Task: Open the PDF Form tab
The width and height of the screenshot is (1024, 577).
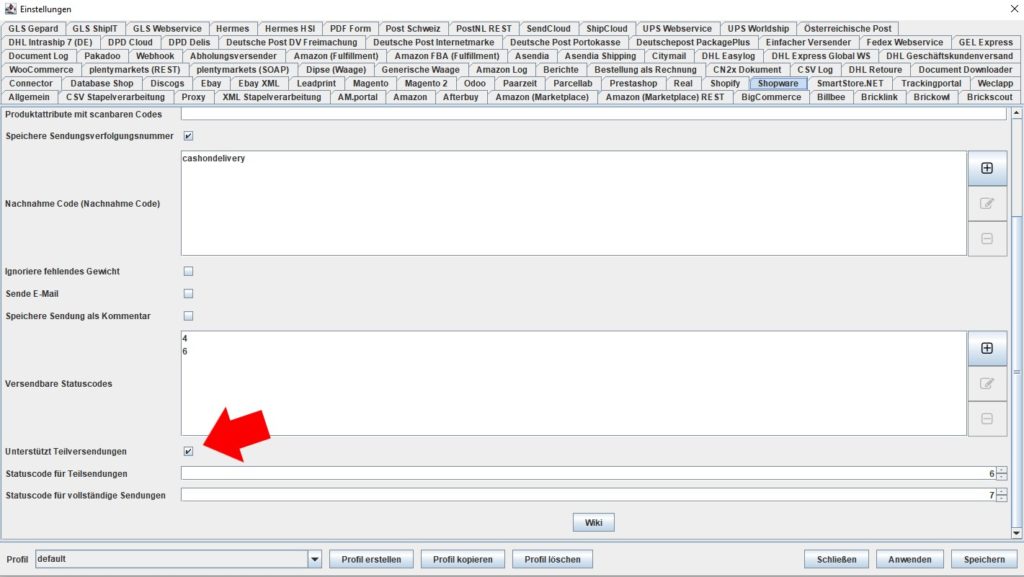Action: (350, 29)
